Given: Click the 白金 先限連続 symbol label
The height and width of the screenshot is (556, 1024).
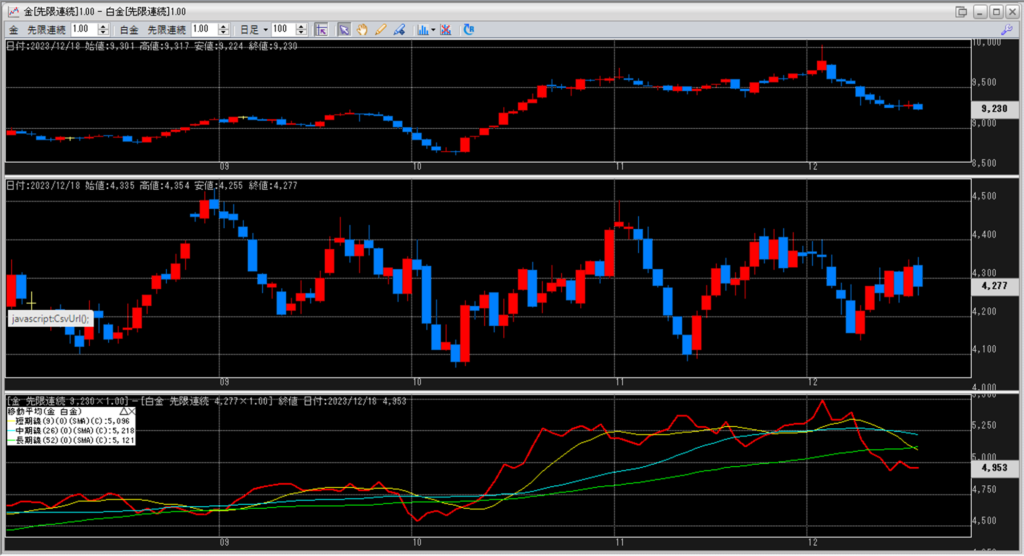Looking at the screenshot, I should pyautogui.click(x=160, y=29).
